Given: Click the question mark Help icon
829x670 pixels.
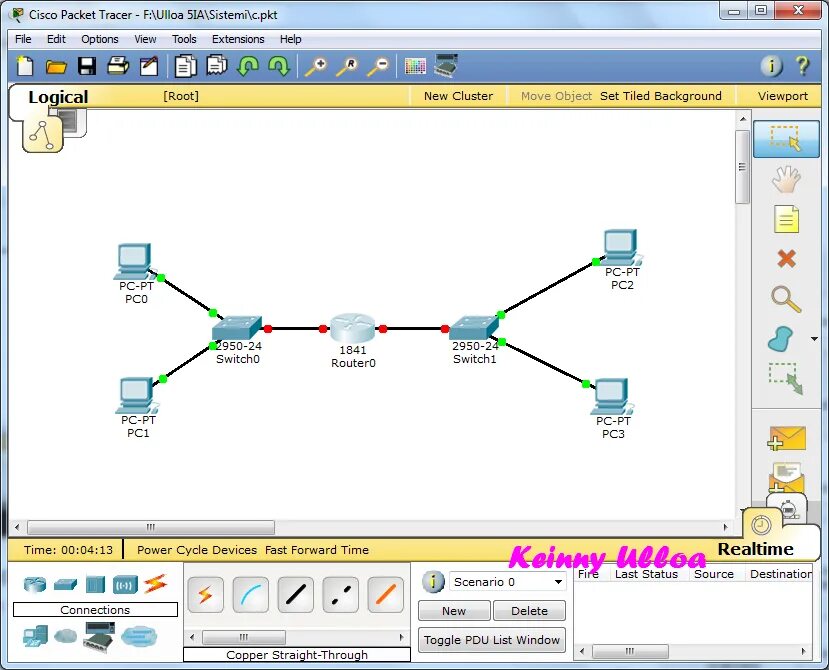Looking at the screenshot, I should tap(803, 66).
